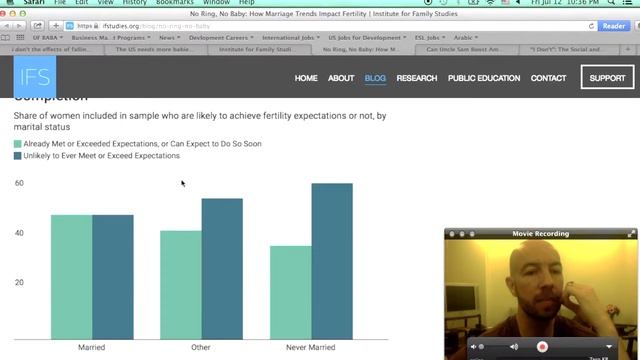The image size is (640, 360).
Task: Open Notification Center list icon
Action: [627, 2]
